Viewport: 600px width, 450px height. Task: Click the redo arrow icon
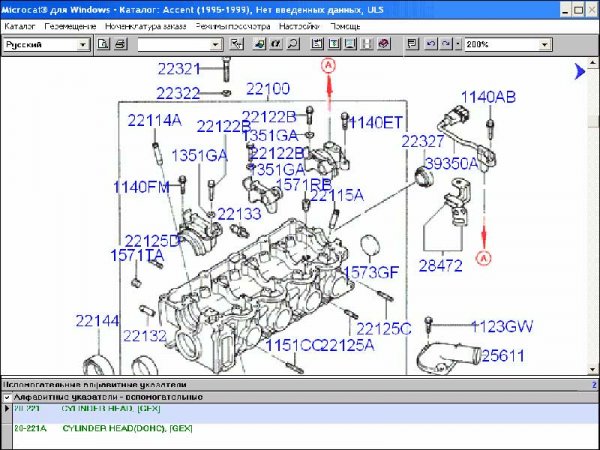point(446,45)
